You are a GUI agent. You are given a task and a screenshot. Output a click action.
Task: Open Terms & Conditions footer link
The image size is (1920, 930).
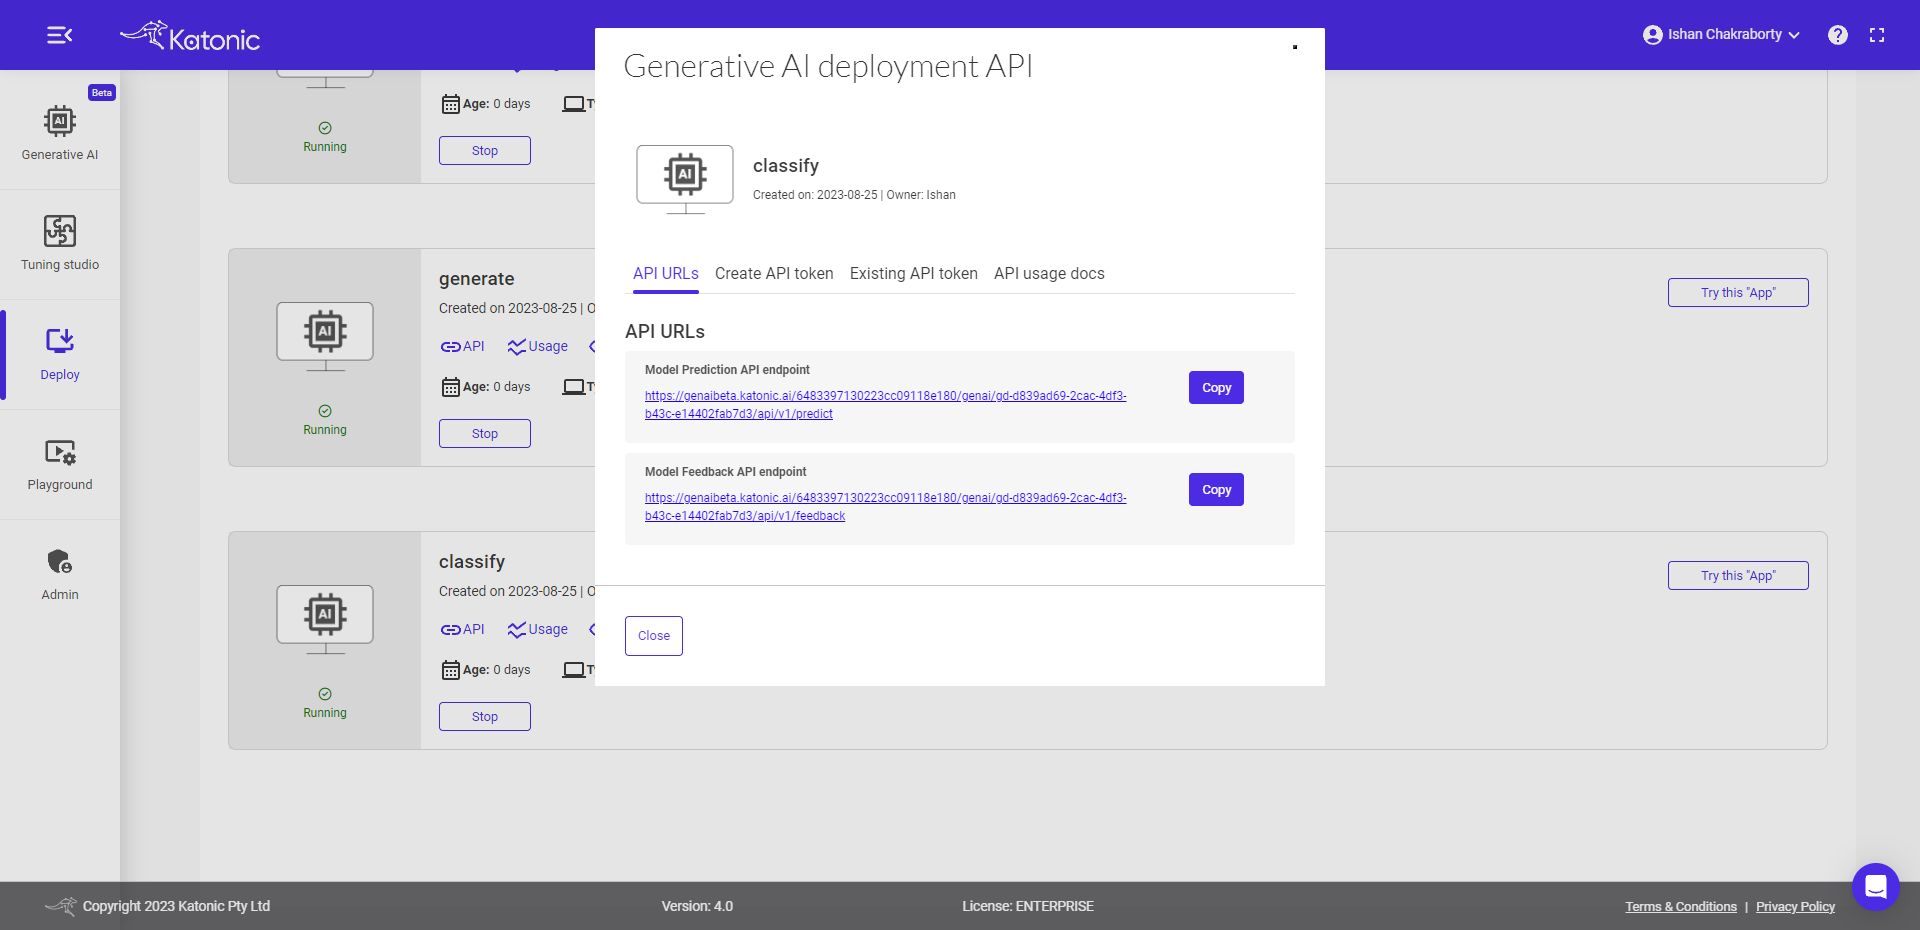(1681, 907)
